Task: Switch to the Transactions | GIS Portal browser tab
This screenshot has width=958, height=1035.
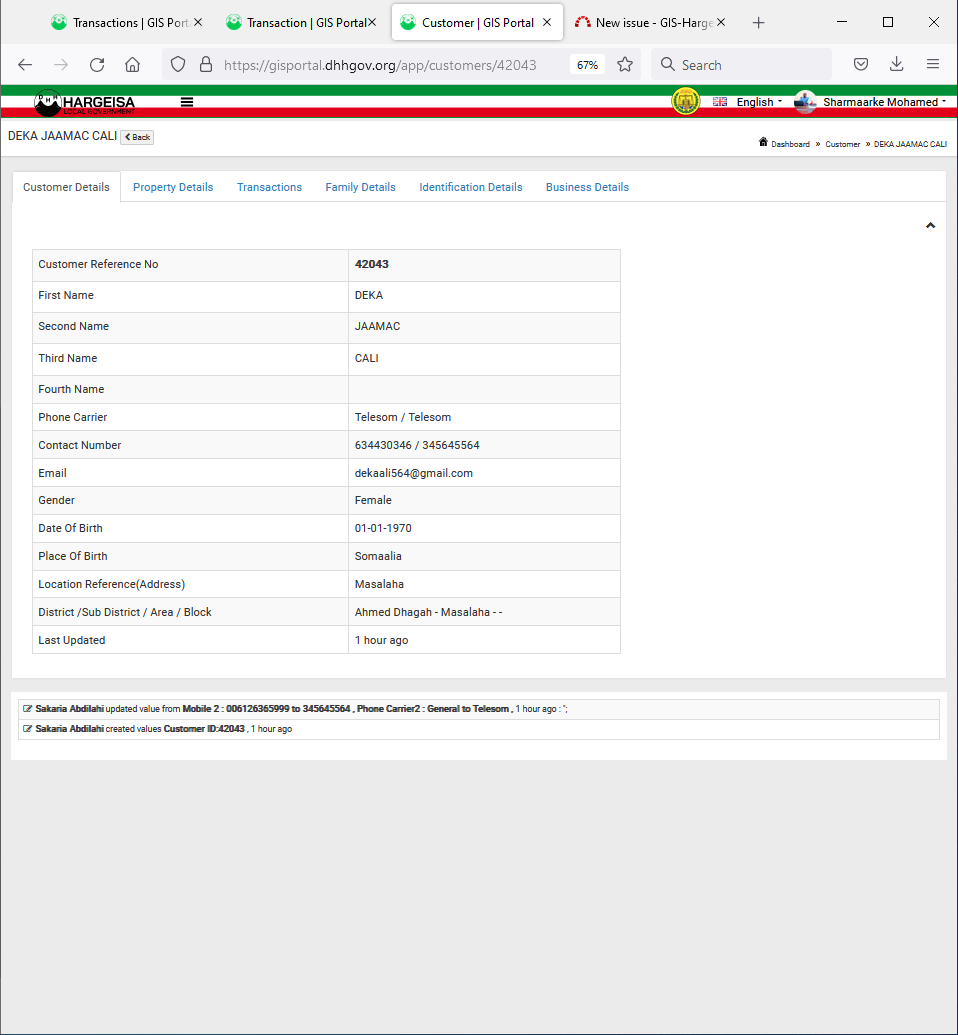Action: (125, 22)
